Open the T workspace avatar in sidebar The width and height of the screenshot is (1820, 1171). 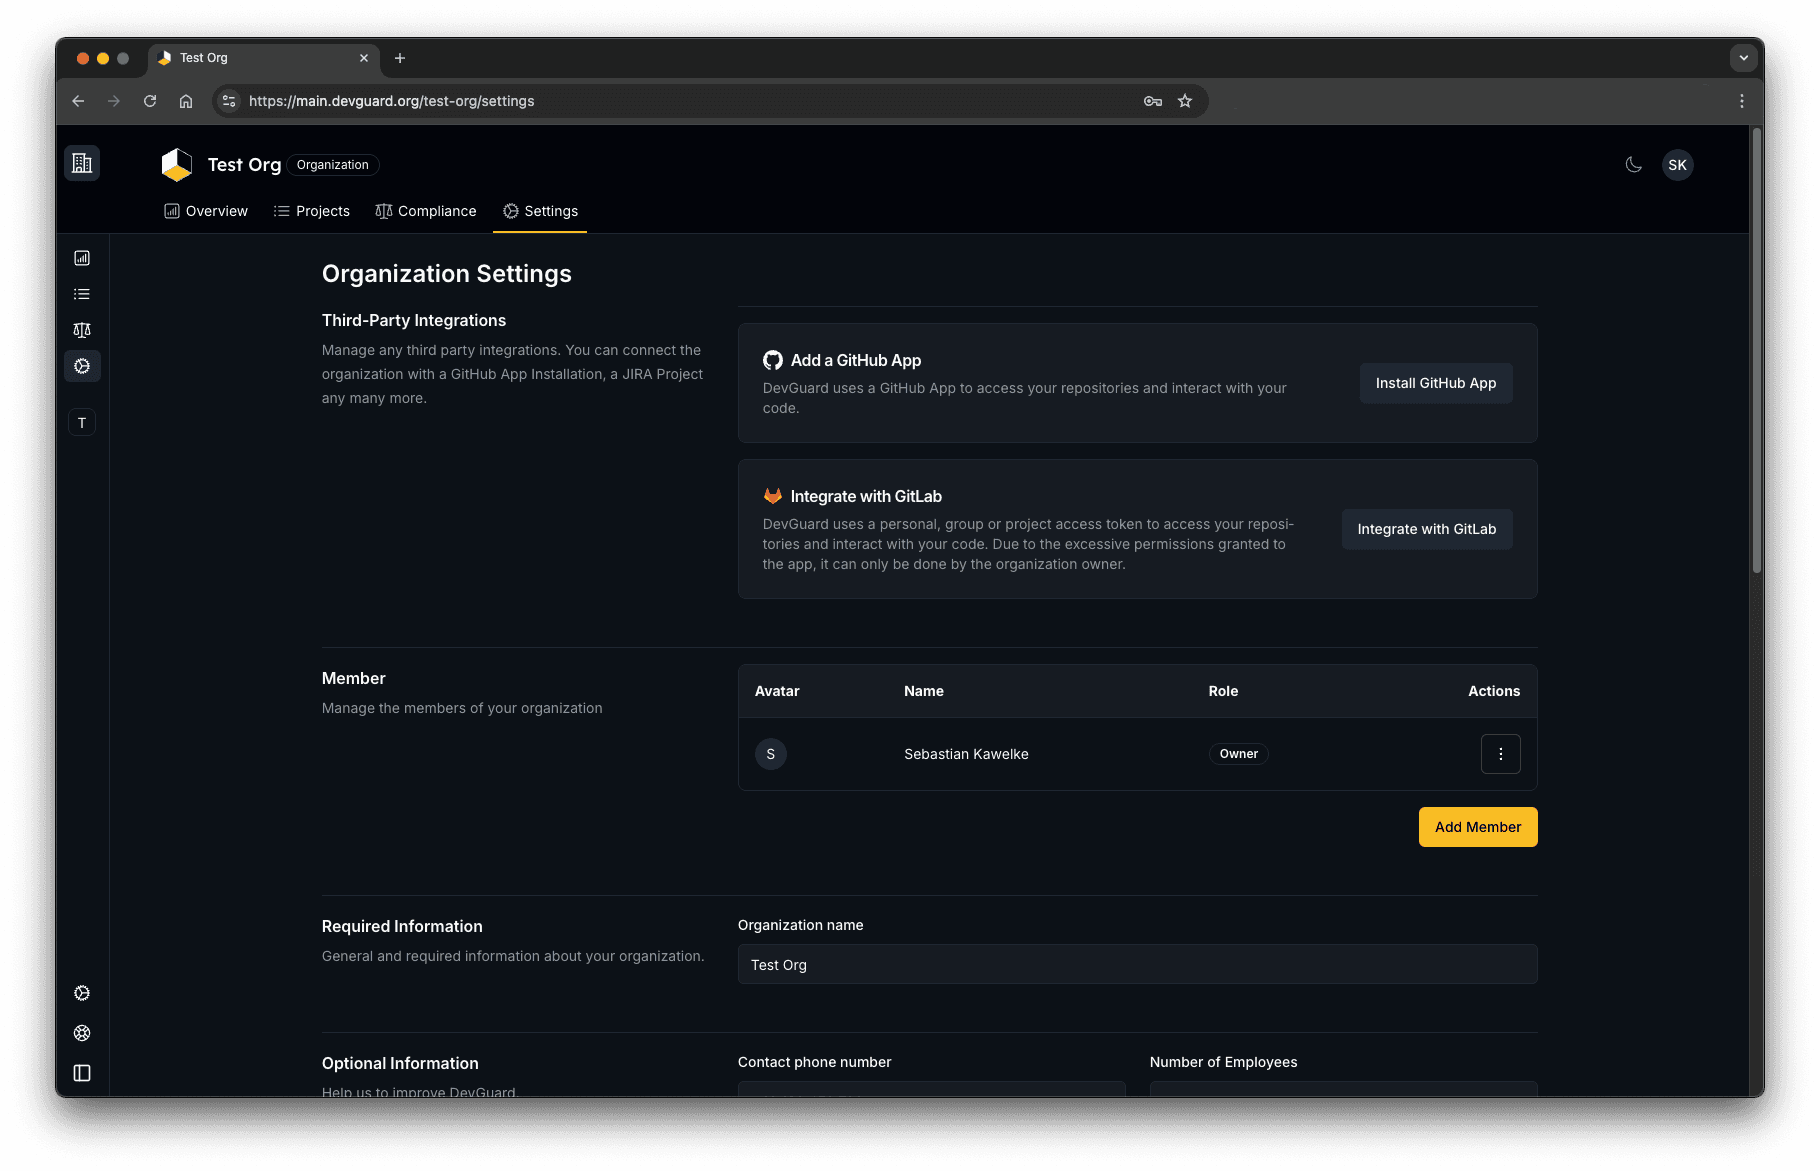(x=81, y=422)
